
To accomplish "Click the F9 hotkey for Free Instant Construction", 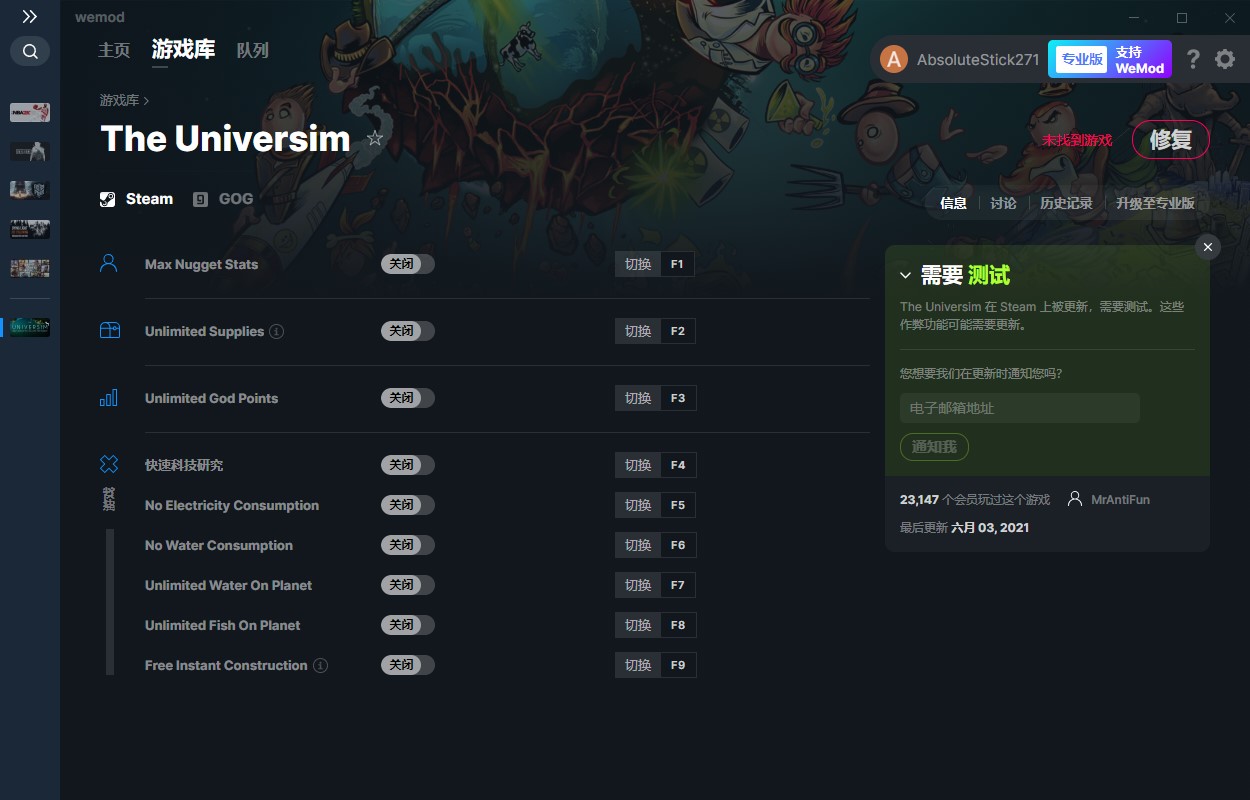I will [678, 665].
